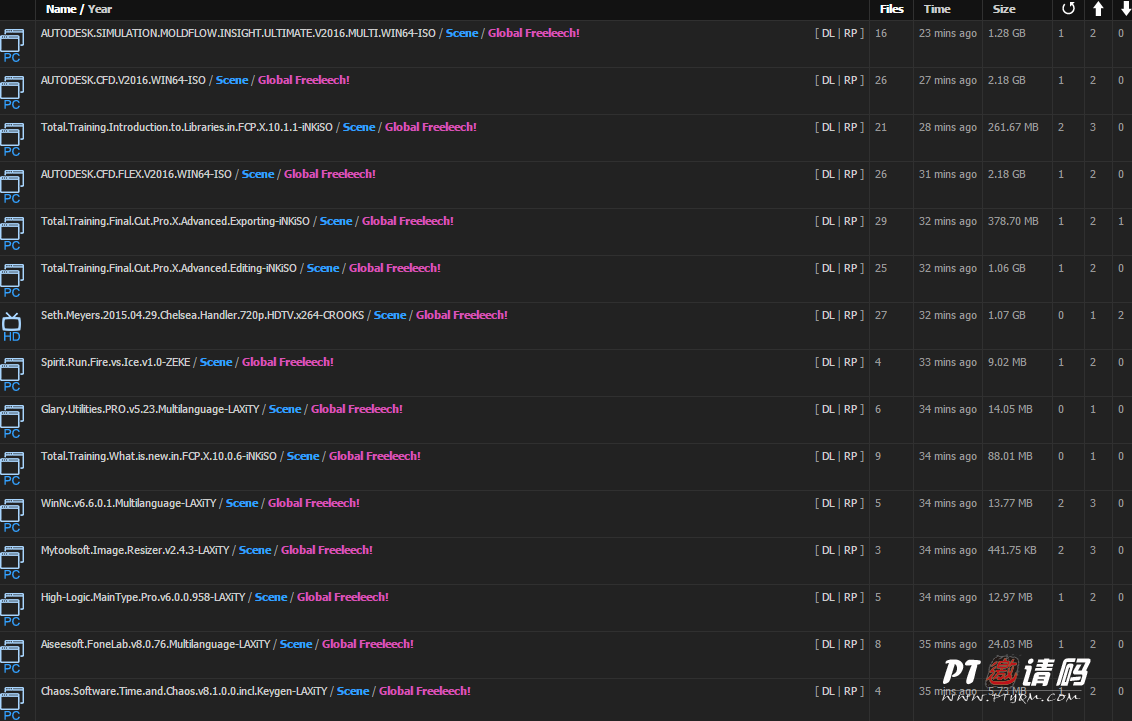1132x721 pixels.
Task: Click the "33 mins ago" time value
Action: 948,362
